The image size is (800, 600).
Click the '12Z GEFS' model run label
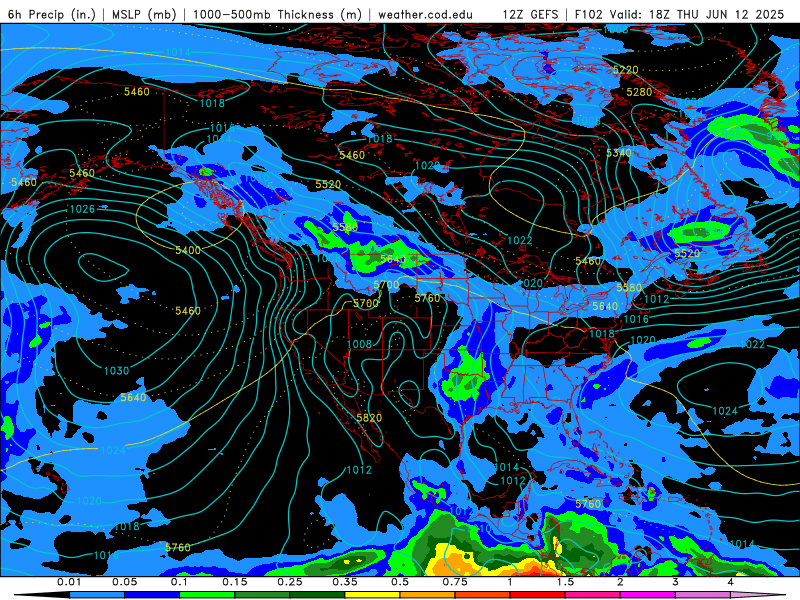point(531,14)
